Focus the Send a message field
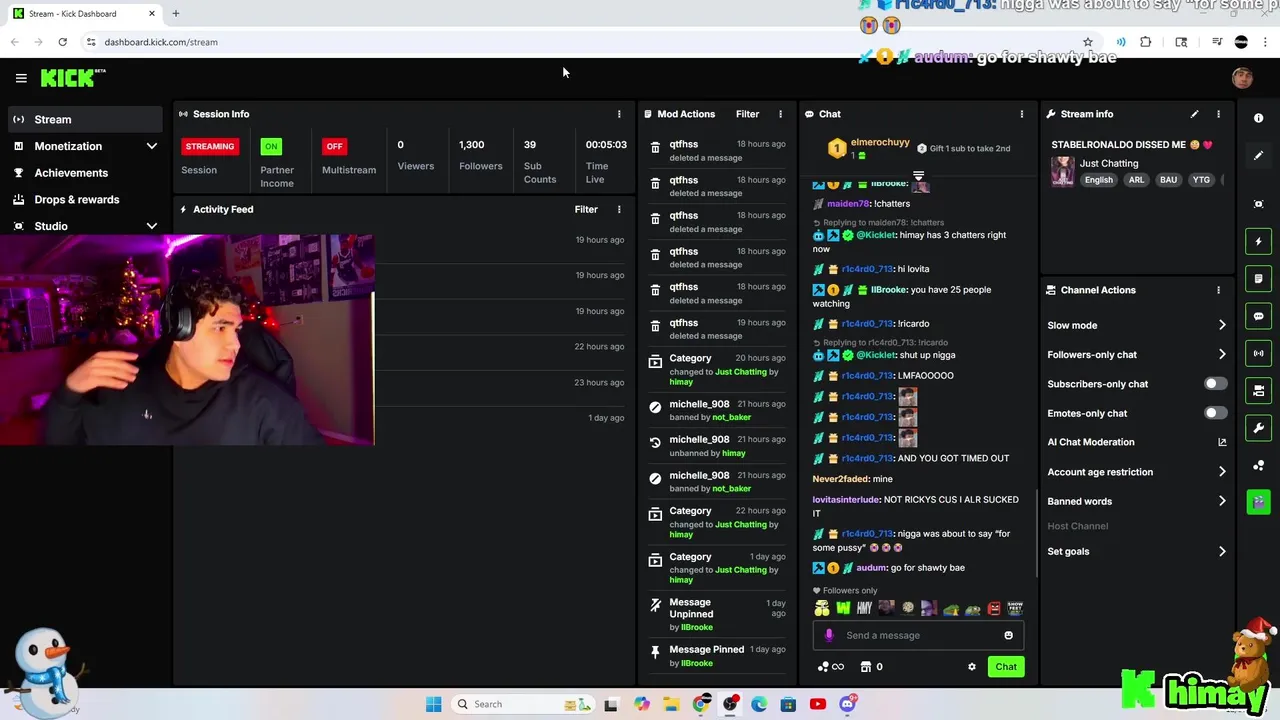1280x720 pixels. (918, 635)
